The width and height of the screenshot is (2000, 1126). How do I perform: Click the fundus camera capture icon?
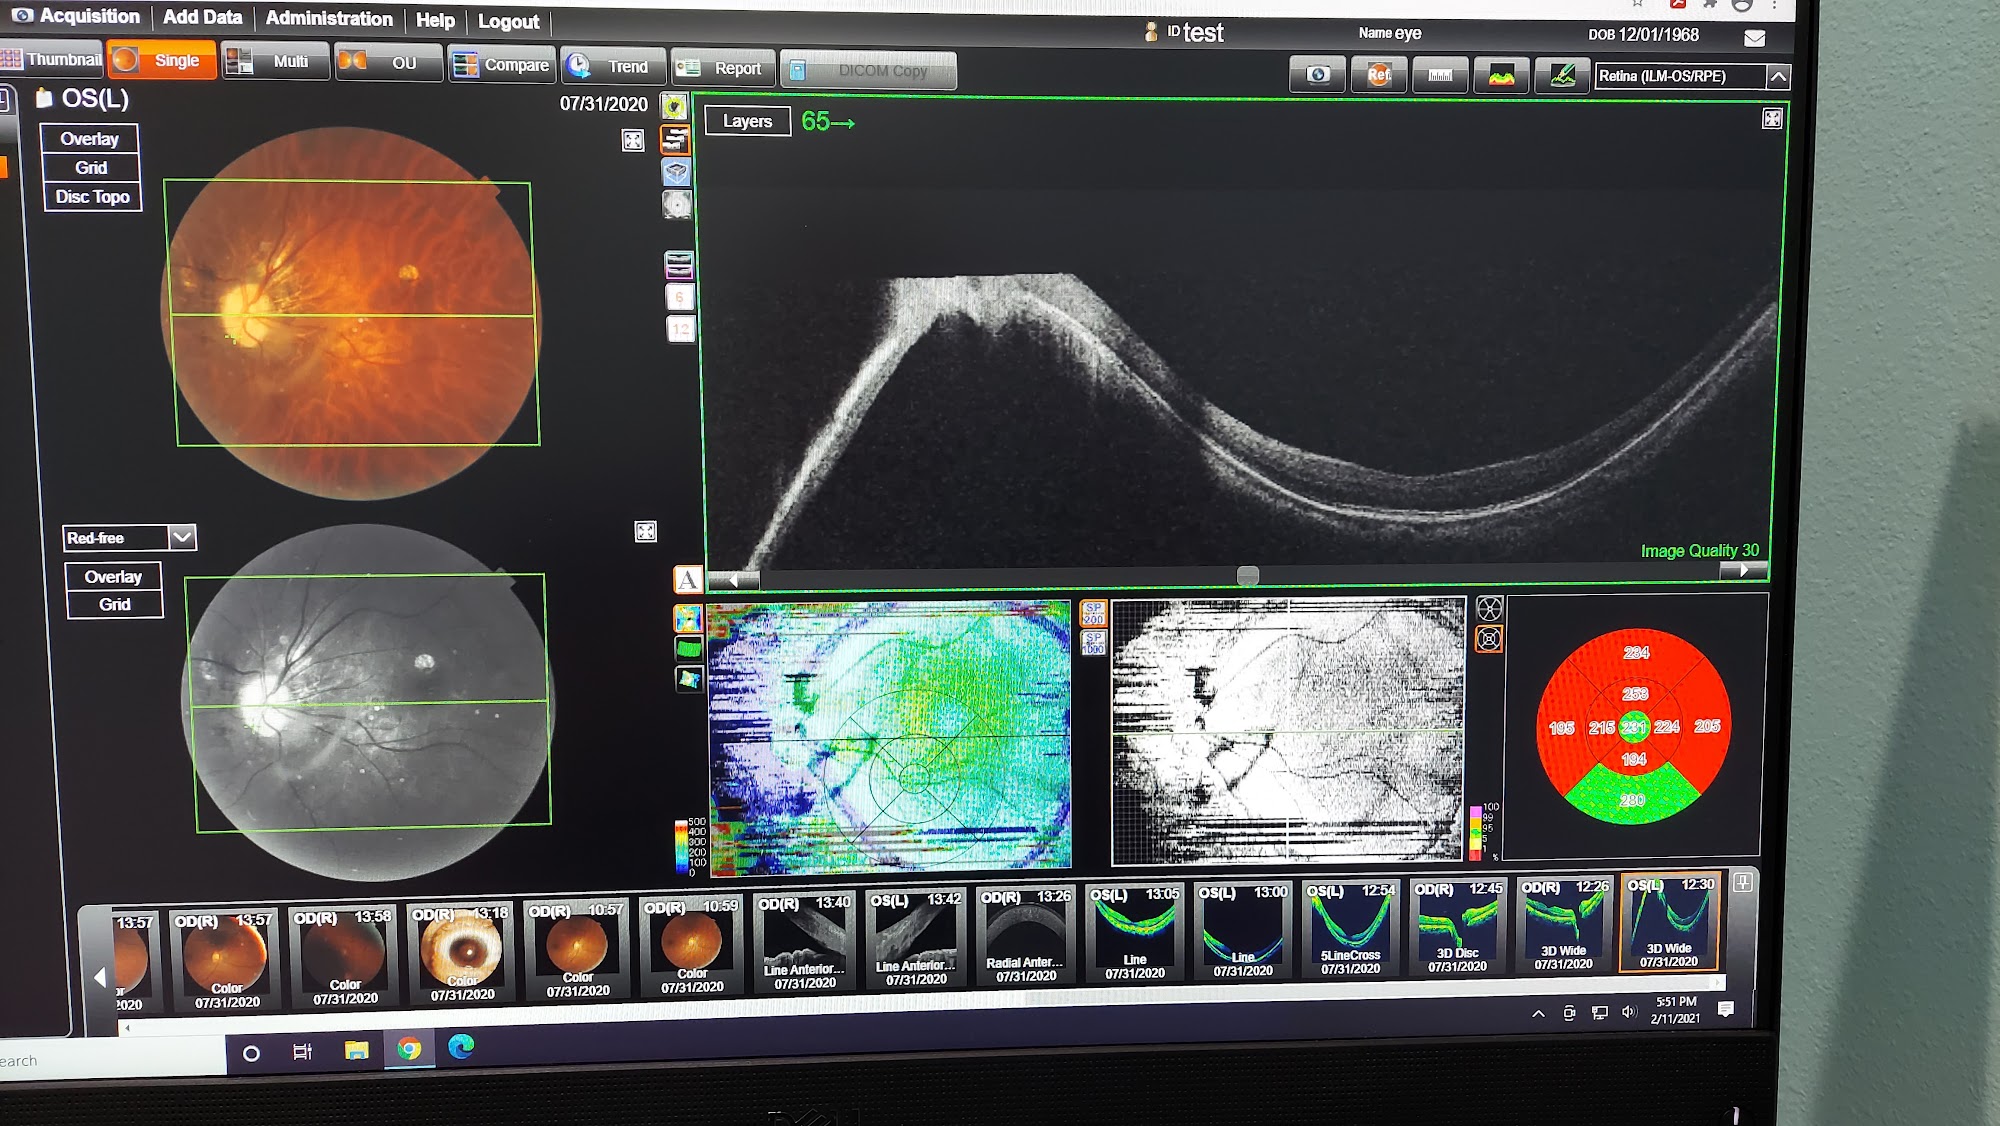[x=1317, y=75]
